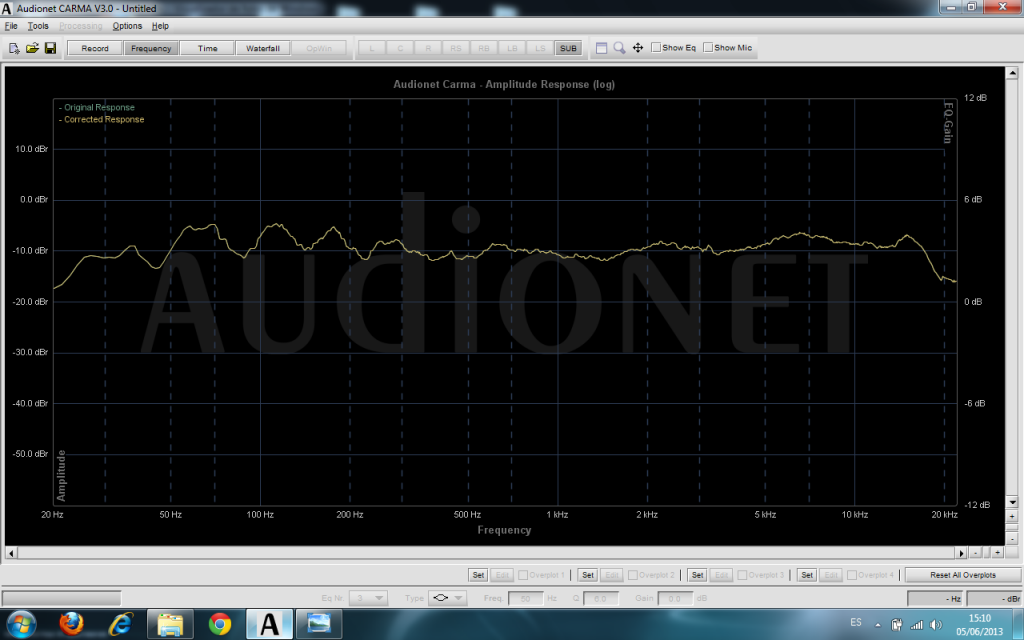Click the vertical scrollbar up arrow
The height and width of the screenshot is (640, 1024).
[1012, 72]
